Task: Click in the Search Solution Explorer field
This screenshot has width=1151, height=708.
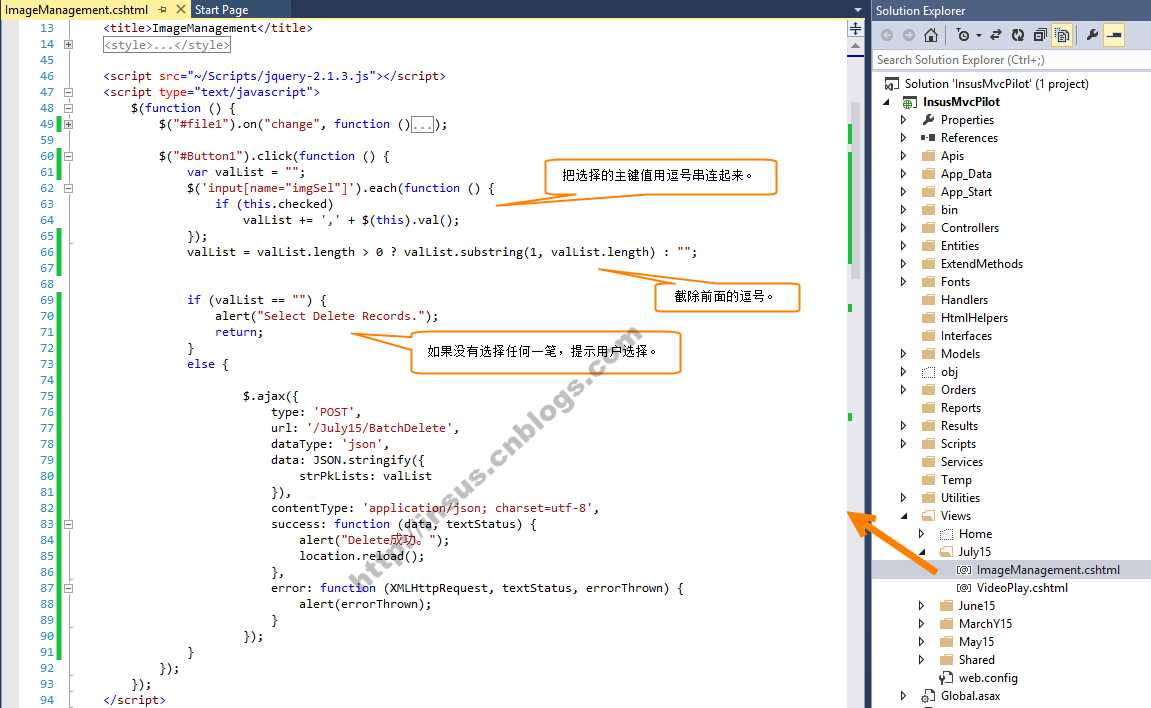Action: coord(1012,59)
